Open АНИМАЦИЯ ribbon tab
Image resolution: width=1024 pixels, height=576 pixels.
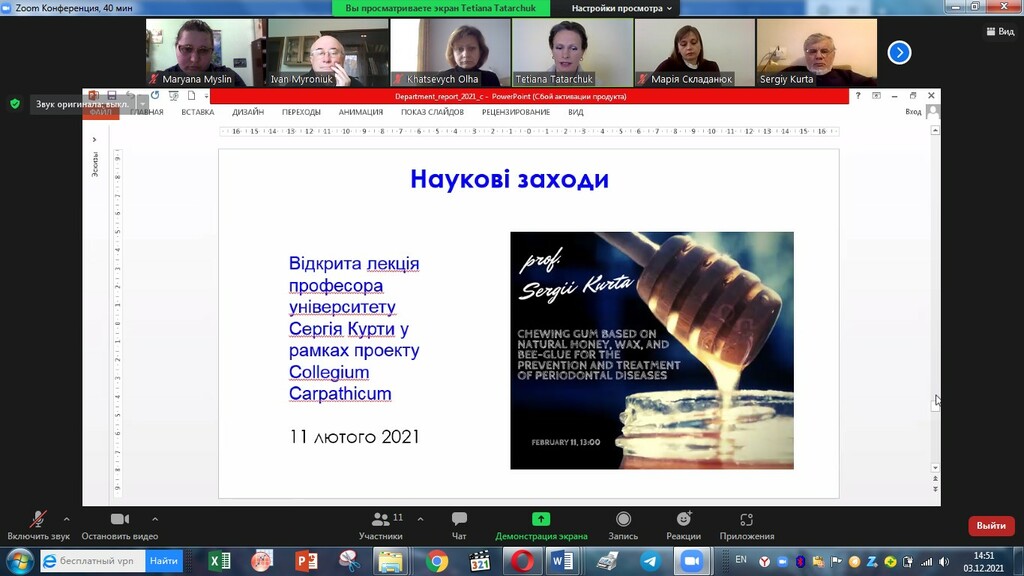[x=360, y=112]
